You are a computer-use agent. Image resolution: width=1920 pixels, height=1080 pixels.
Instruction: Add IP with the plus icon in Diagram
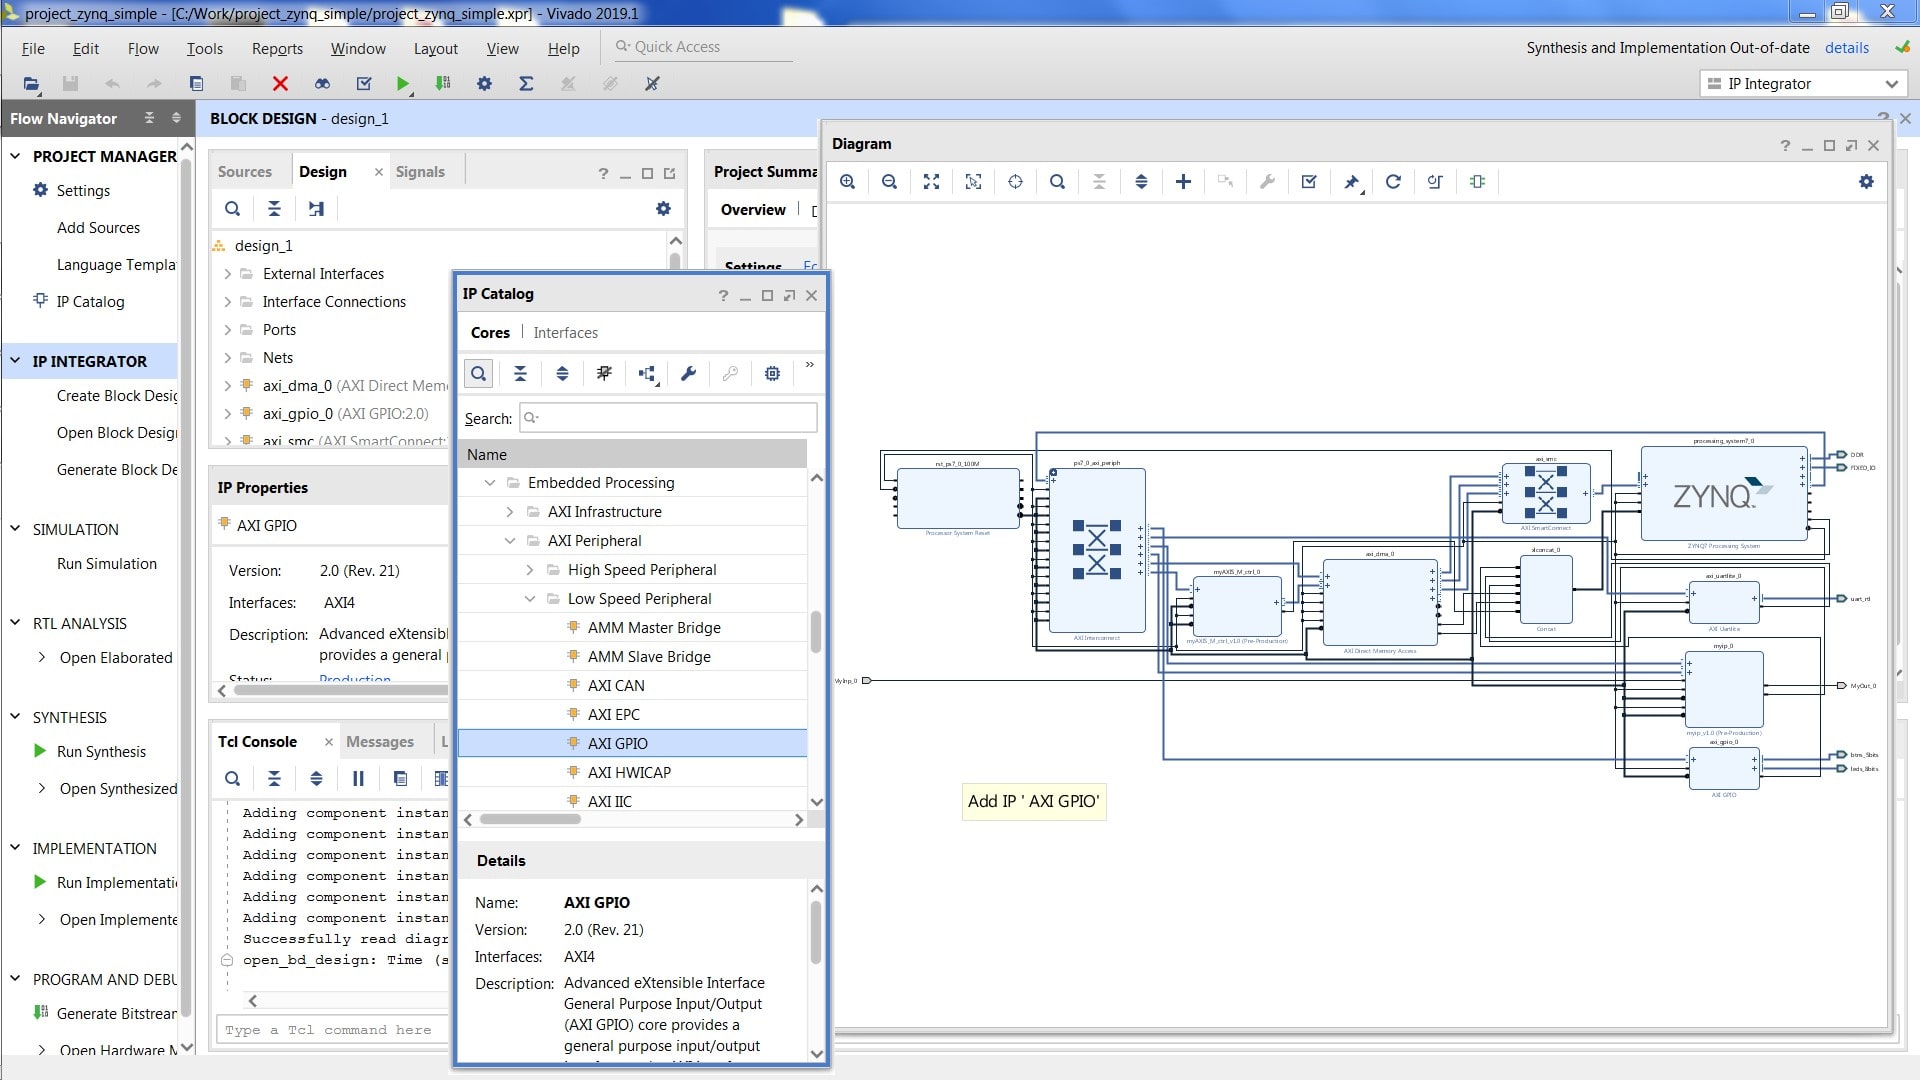[x=1183, y=182]
